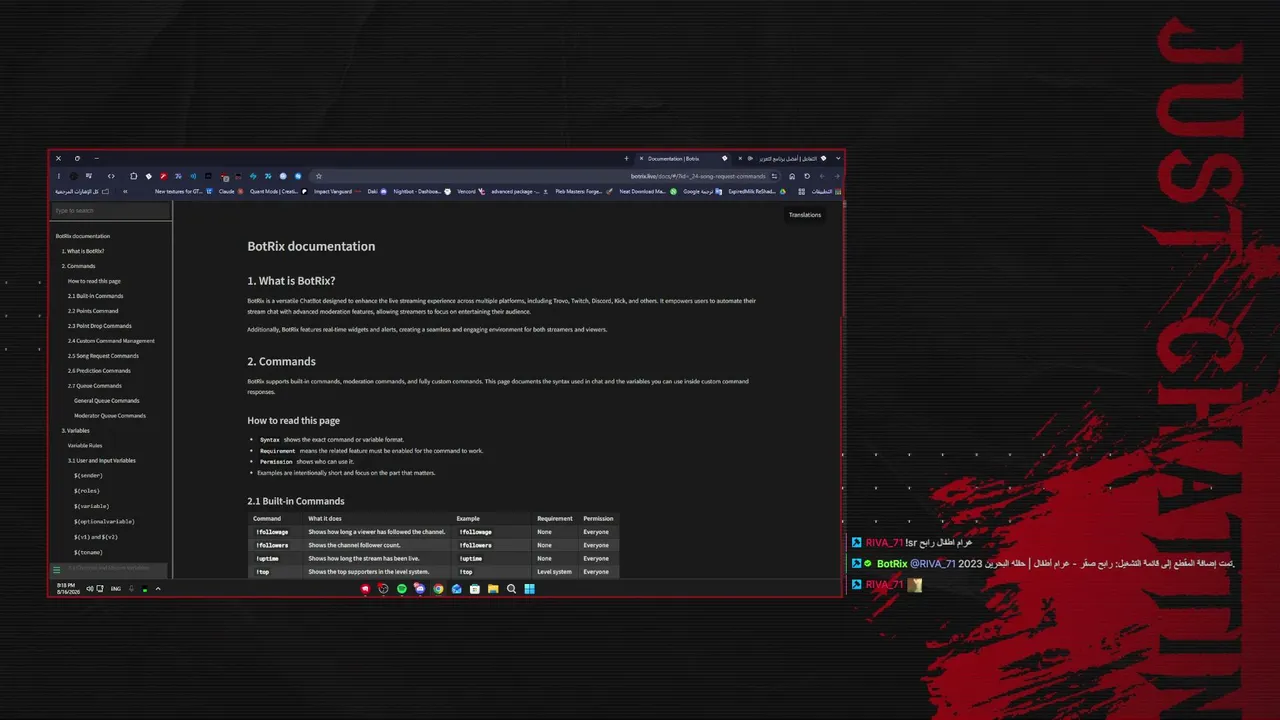Open Variable Rules in the sidebar

click(x=85, y=446)
